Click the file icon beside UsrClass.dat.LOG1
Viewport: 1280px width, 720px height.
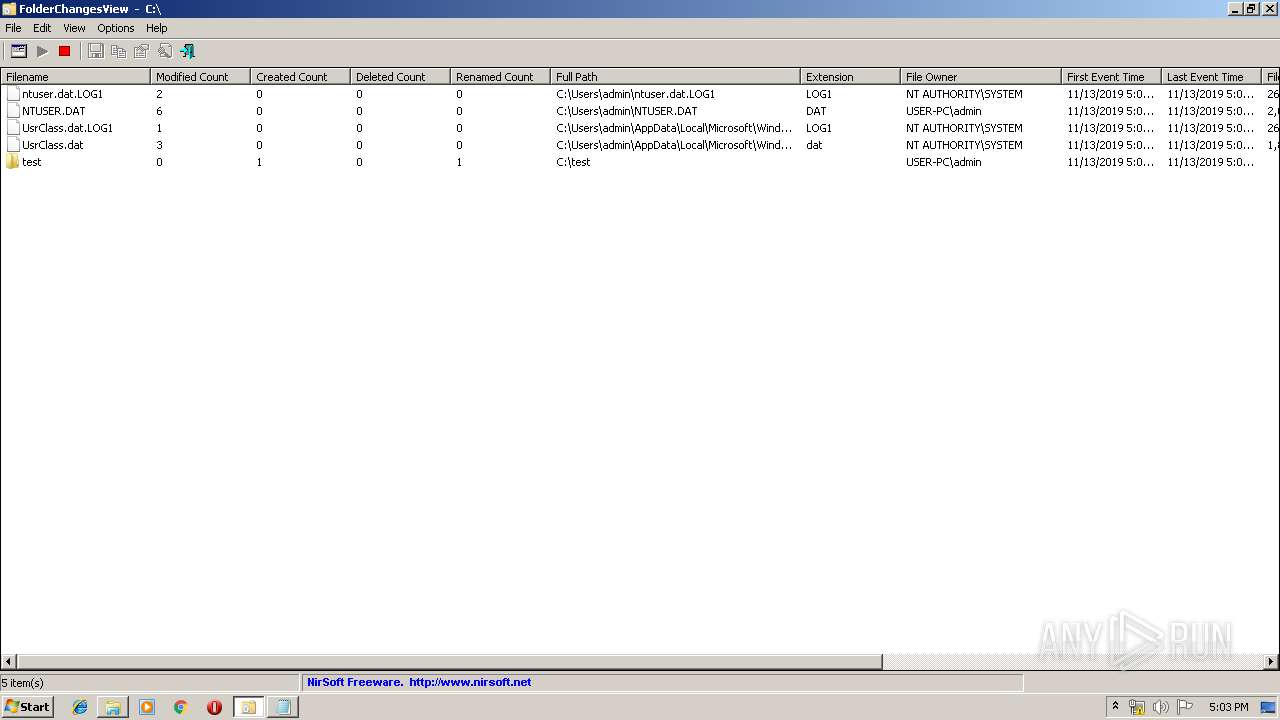coord(13,128)
